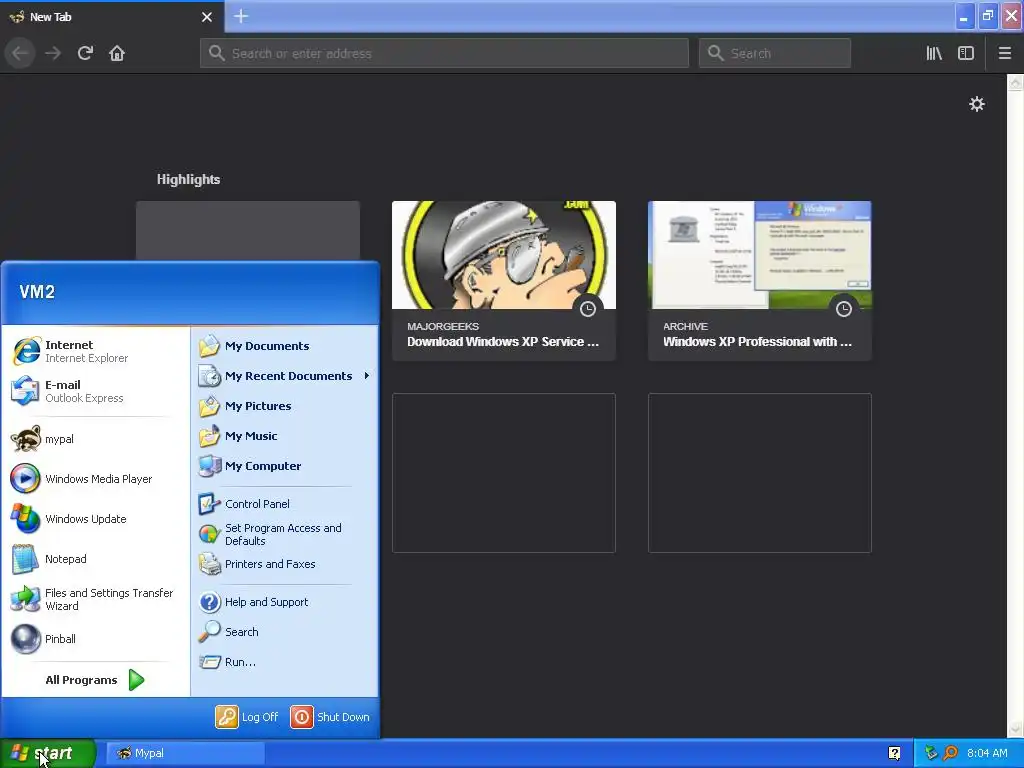
Task: Toggle the browser sidebar icon
Action: 966,53
